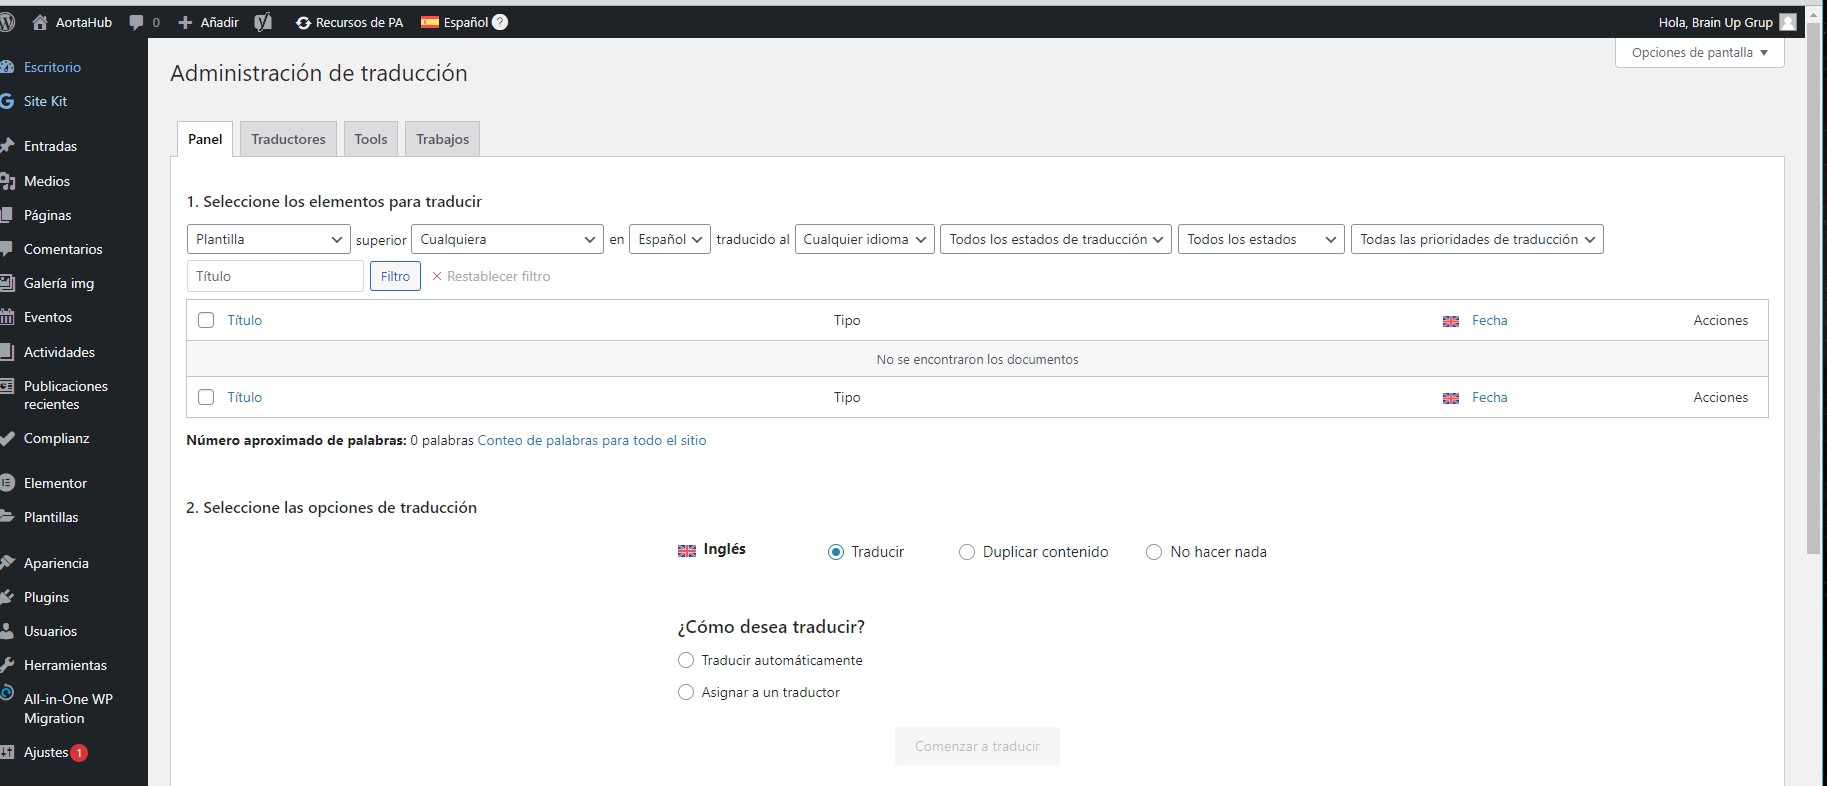This screenshot has width=1827, height=786.
Task: Select Asignar a un traductor option
Action: (x=686, y=692)
